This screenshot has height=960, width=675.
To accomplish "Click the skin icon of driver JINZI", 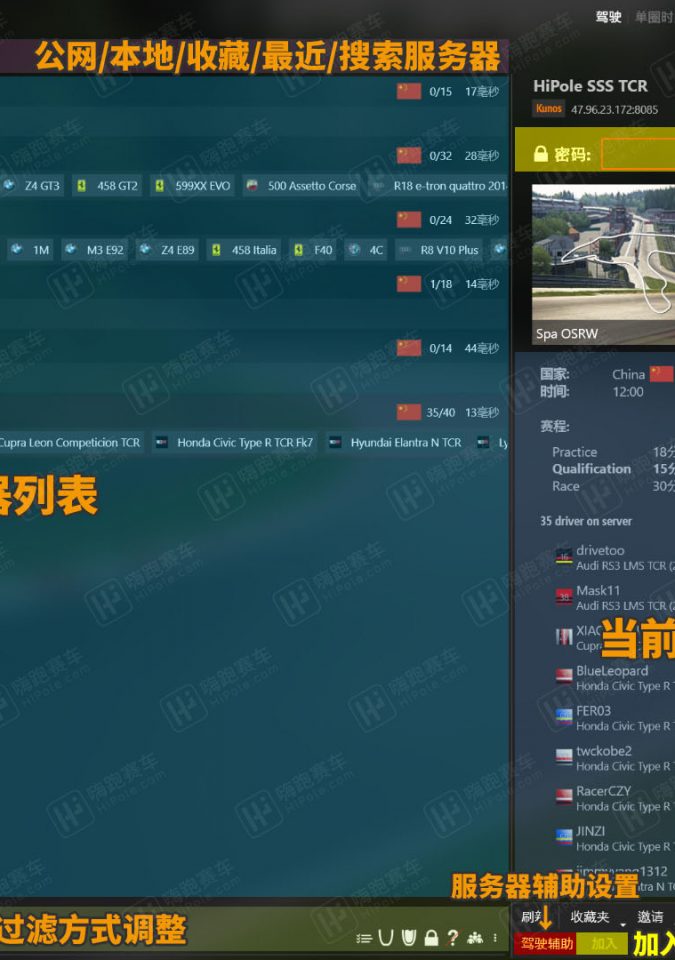I will coord(564,838).
